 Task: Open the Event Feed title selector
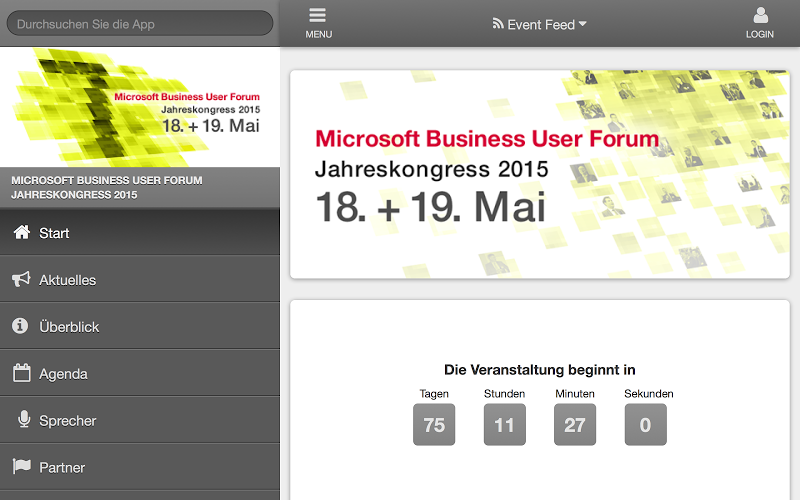pos(541,24)
